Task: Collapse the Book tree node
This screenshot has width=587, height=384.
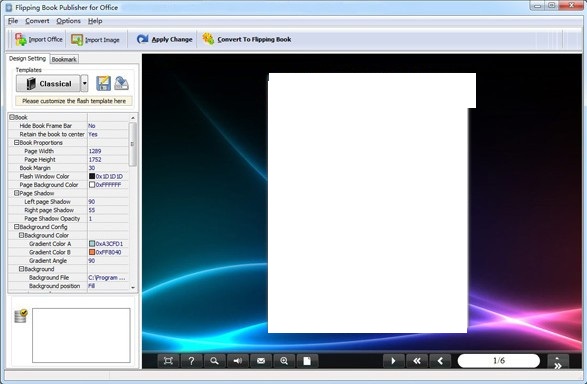Action: [12, 117]
